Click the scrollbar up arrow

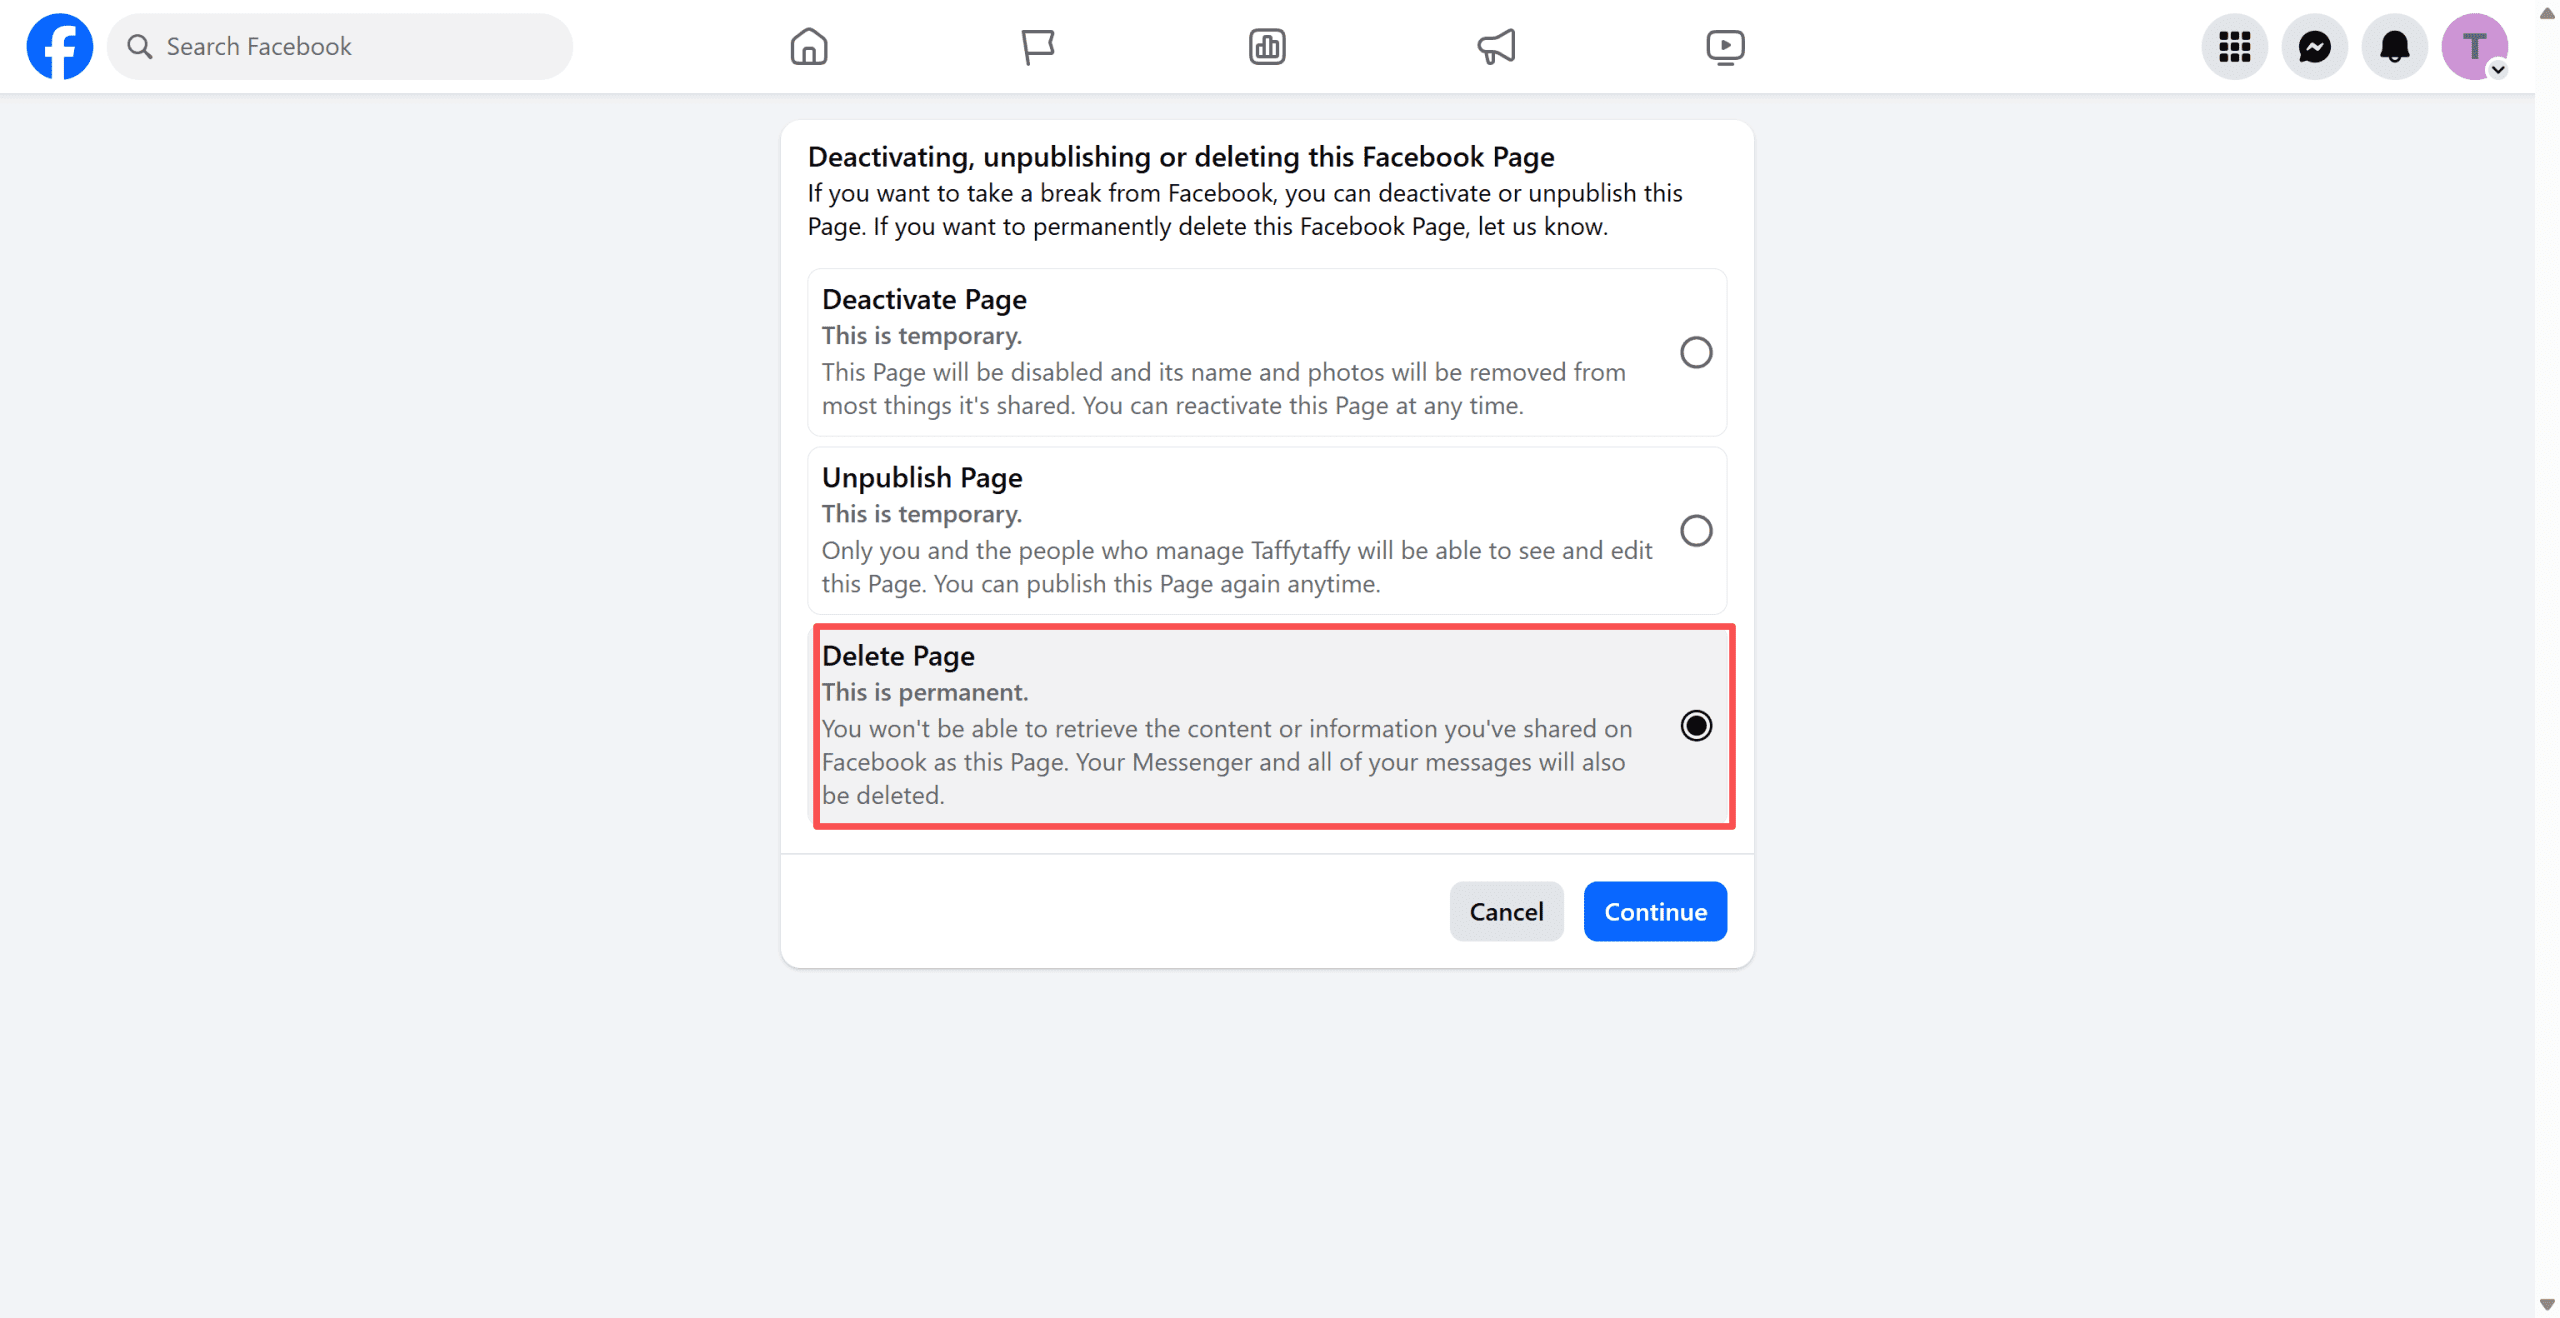point(2547,13)
